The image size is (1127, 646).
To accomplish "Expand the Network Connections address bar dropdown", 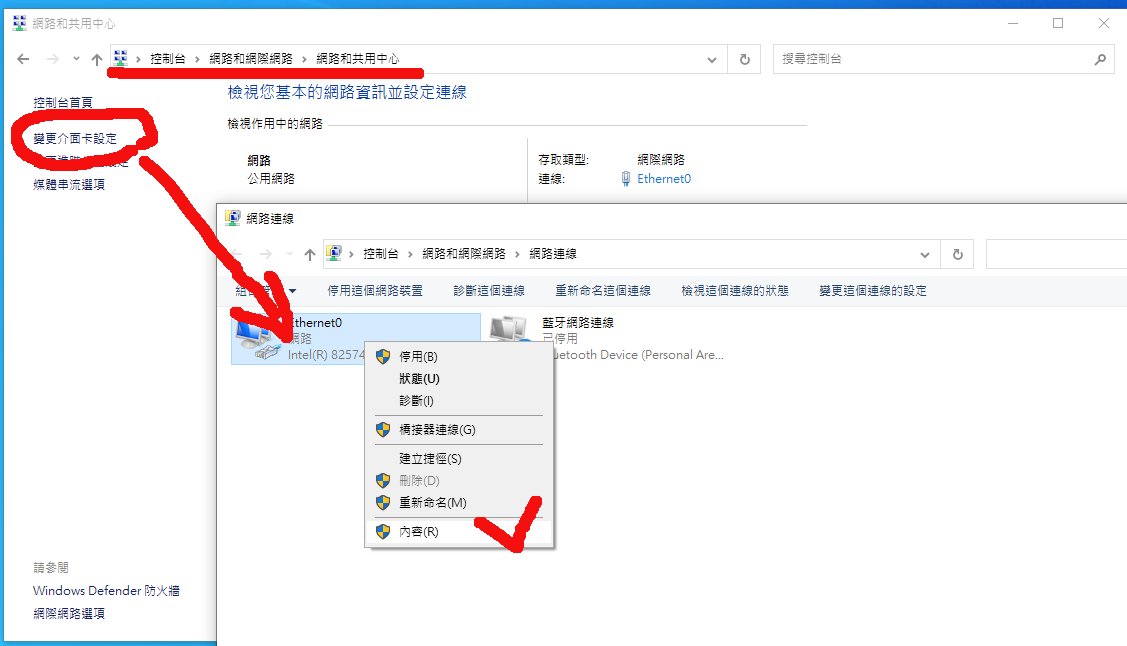I will click(x=925, y=254).
